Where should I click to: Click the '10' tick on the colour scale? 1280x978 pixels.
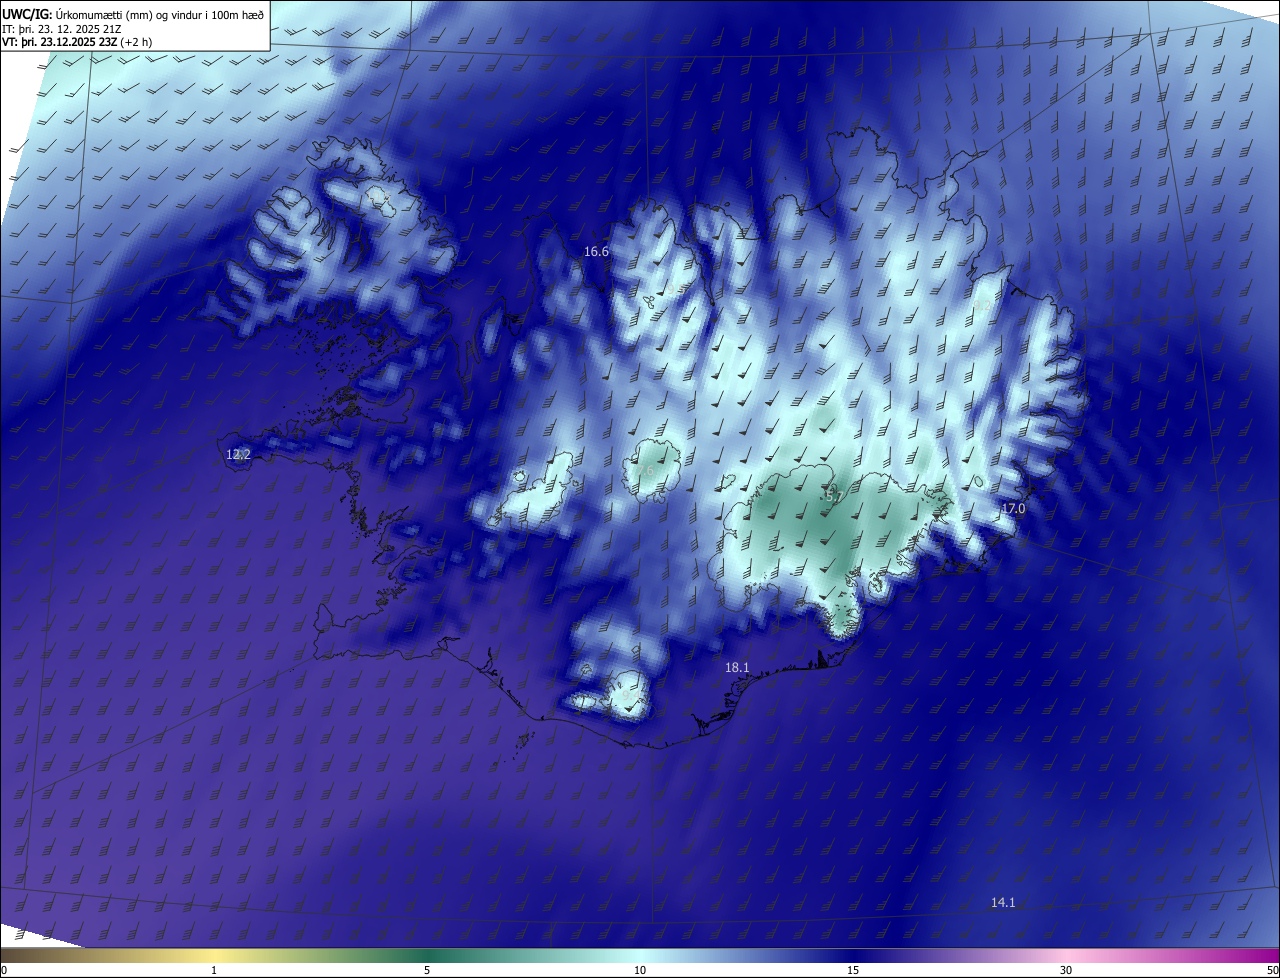click(x=640, y=970)
